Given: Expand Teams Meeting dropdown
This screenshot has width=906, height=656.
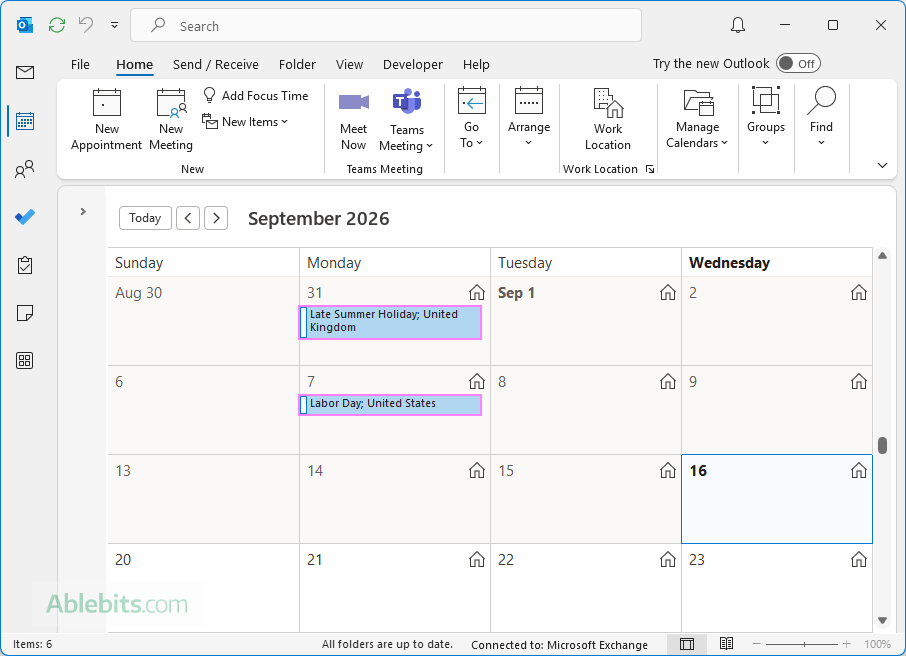Looking at the screenshot, I should point(406,120).
